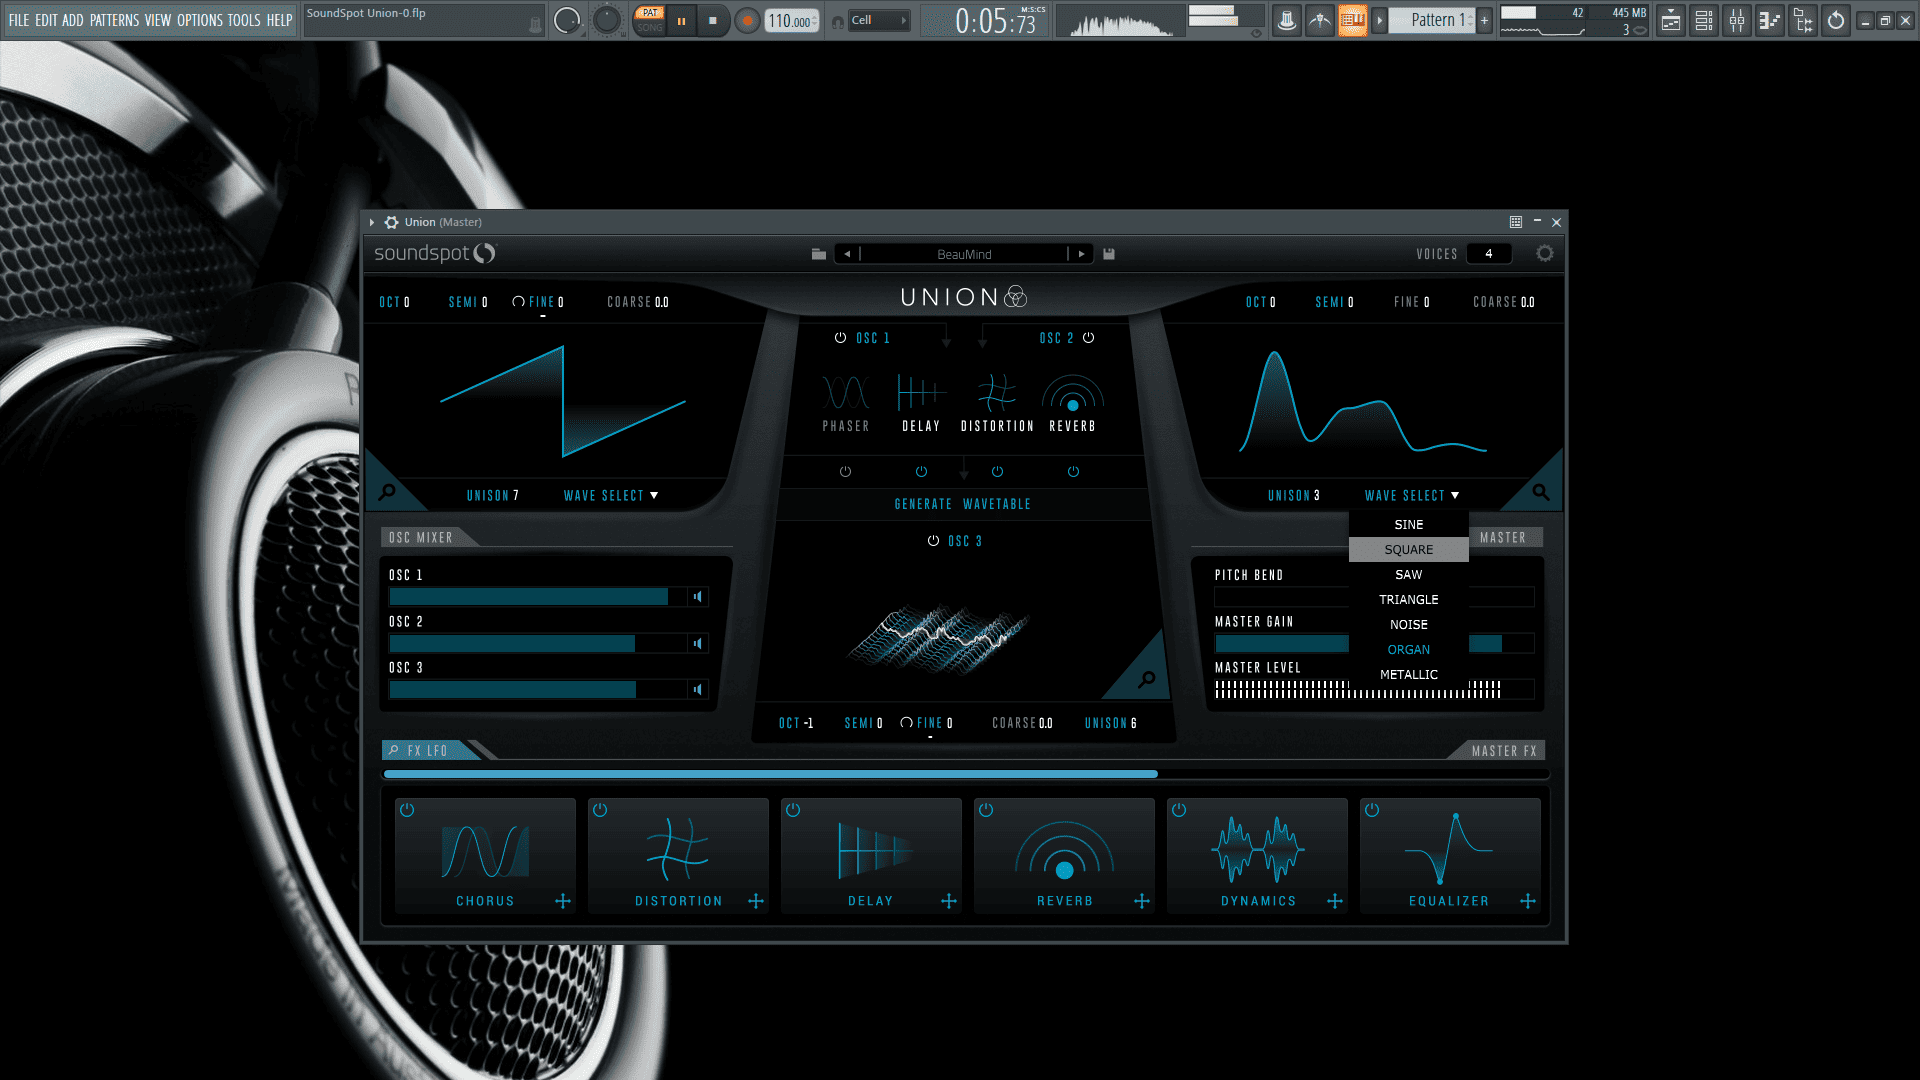
Task: Toggle power under center DELAY effect
Action: click(x=921, y=472)
